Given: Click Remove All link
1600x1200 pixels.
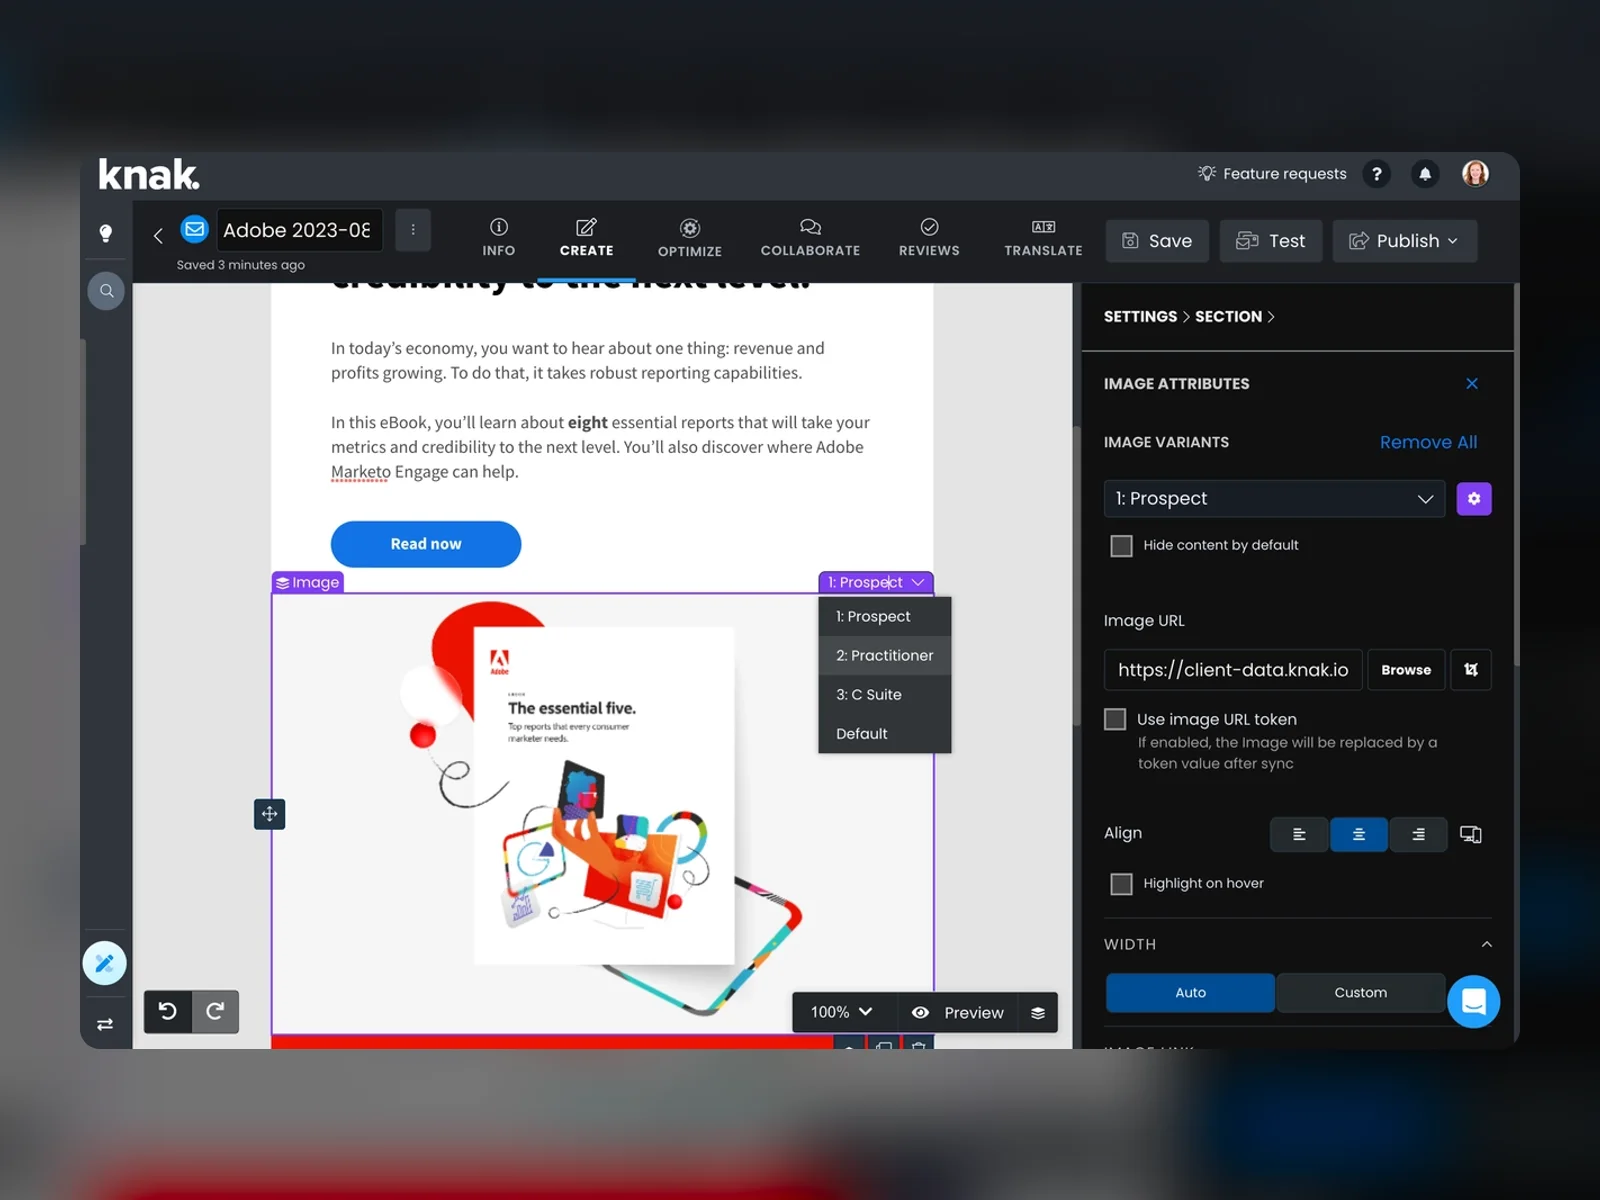Looking at the screenshot, I should point(1428,442).
